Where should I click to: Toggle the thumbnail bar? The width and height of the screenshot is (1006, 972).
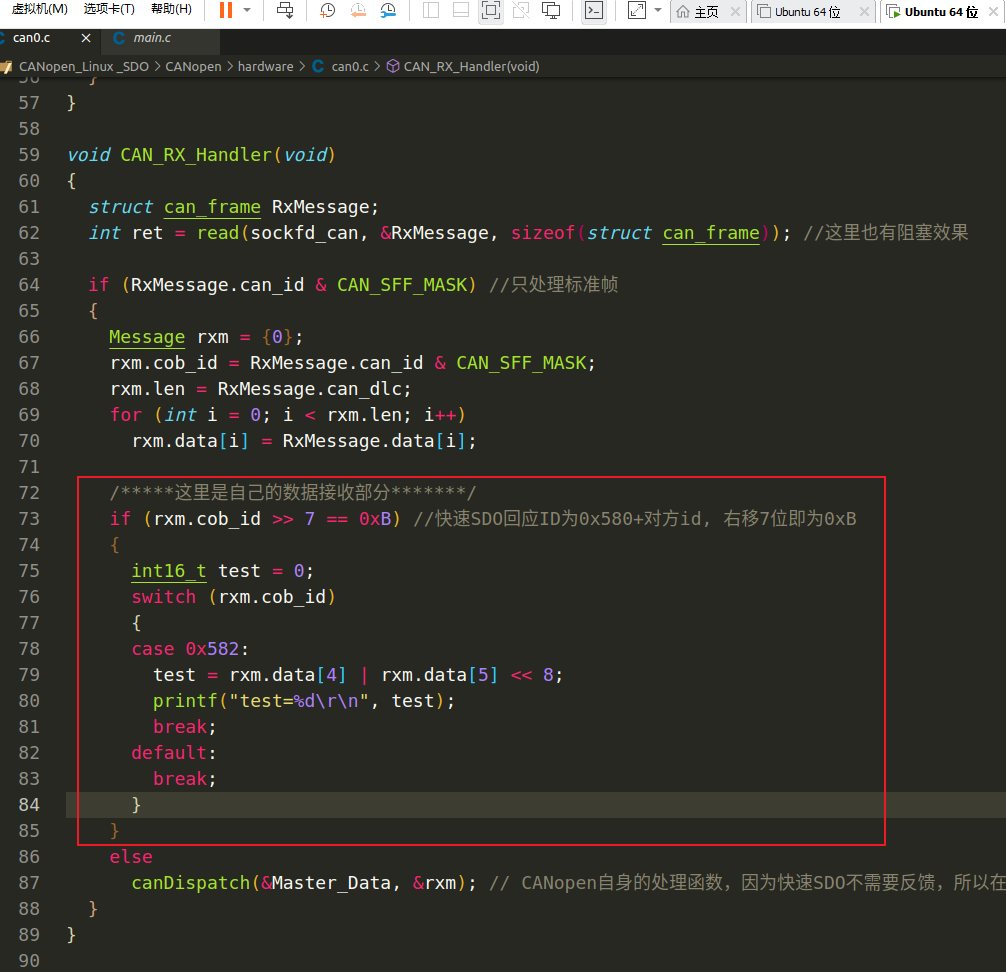click(460, 11)
